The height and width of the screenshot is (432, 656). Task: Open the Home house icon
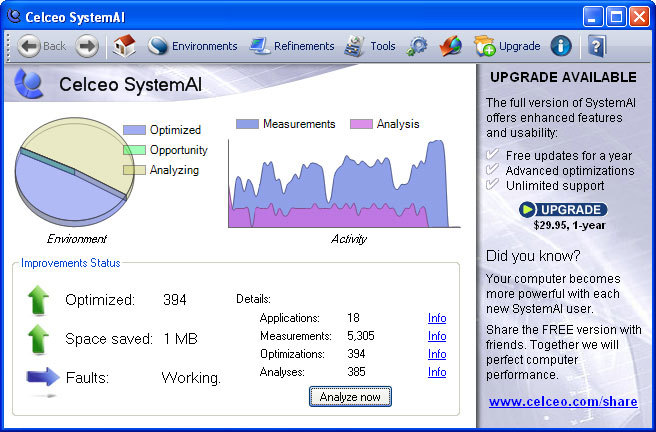click(x=125, y=46)
